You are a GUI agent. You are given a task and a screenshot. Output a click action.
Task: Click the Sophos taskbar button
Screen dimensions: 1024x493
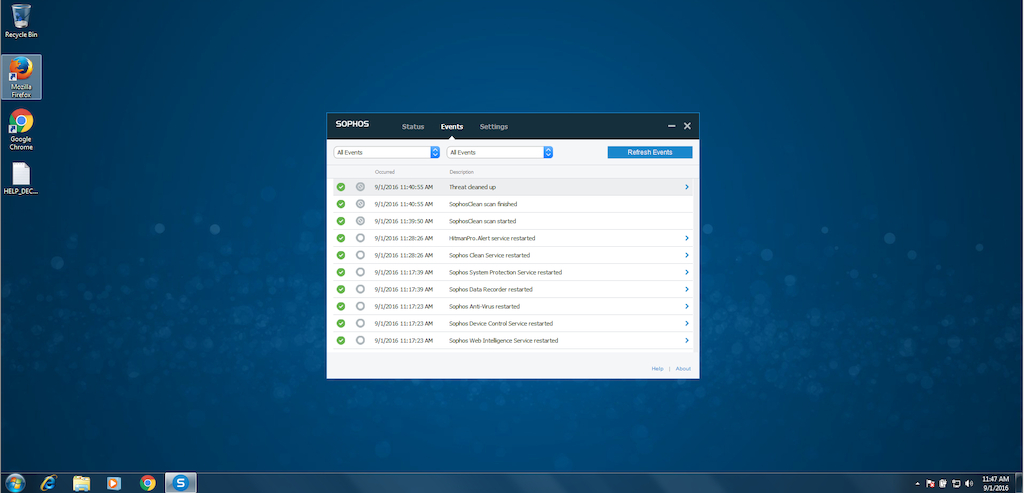tap(181, 483)
